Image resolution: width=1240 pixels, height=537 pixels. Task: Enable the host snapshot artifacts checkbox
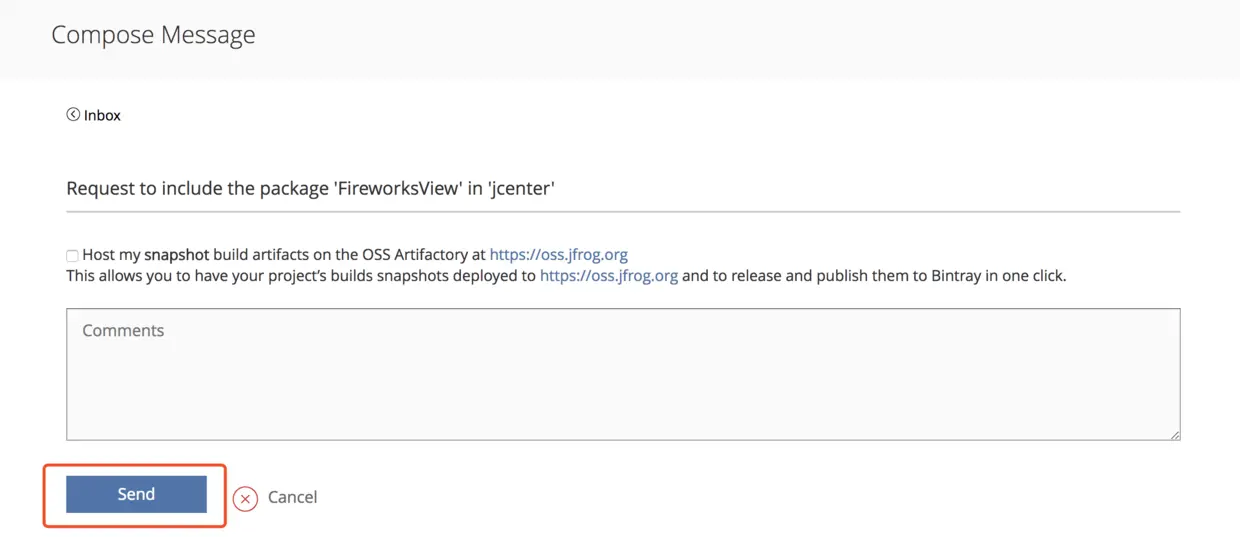(x=72, y=256)
